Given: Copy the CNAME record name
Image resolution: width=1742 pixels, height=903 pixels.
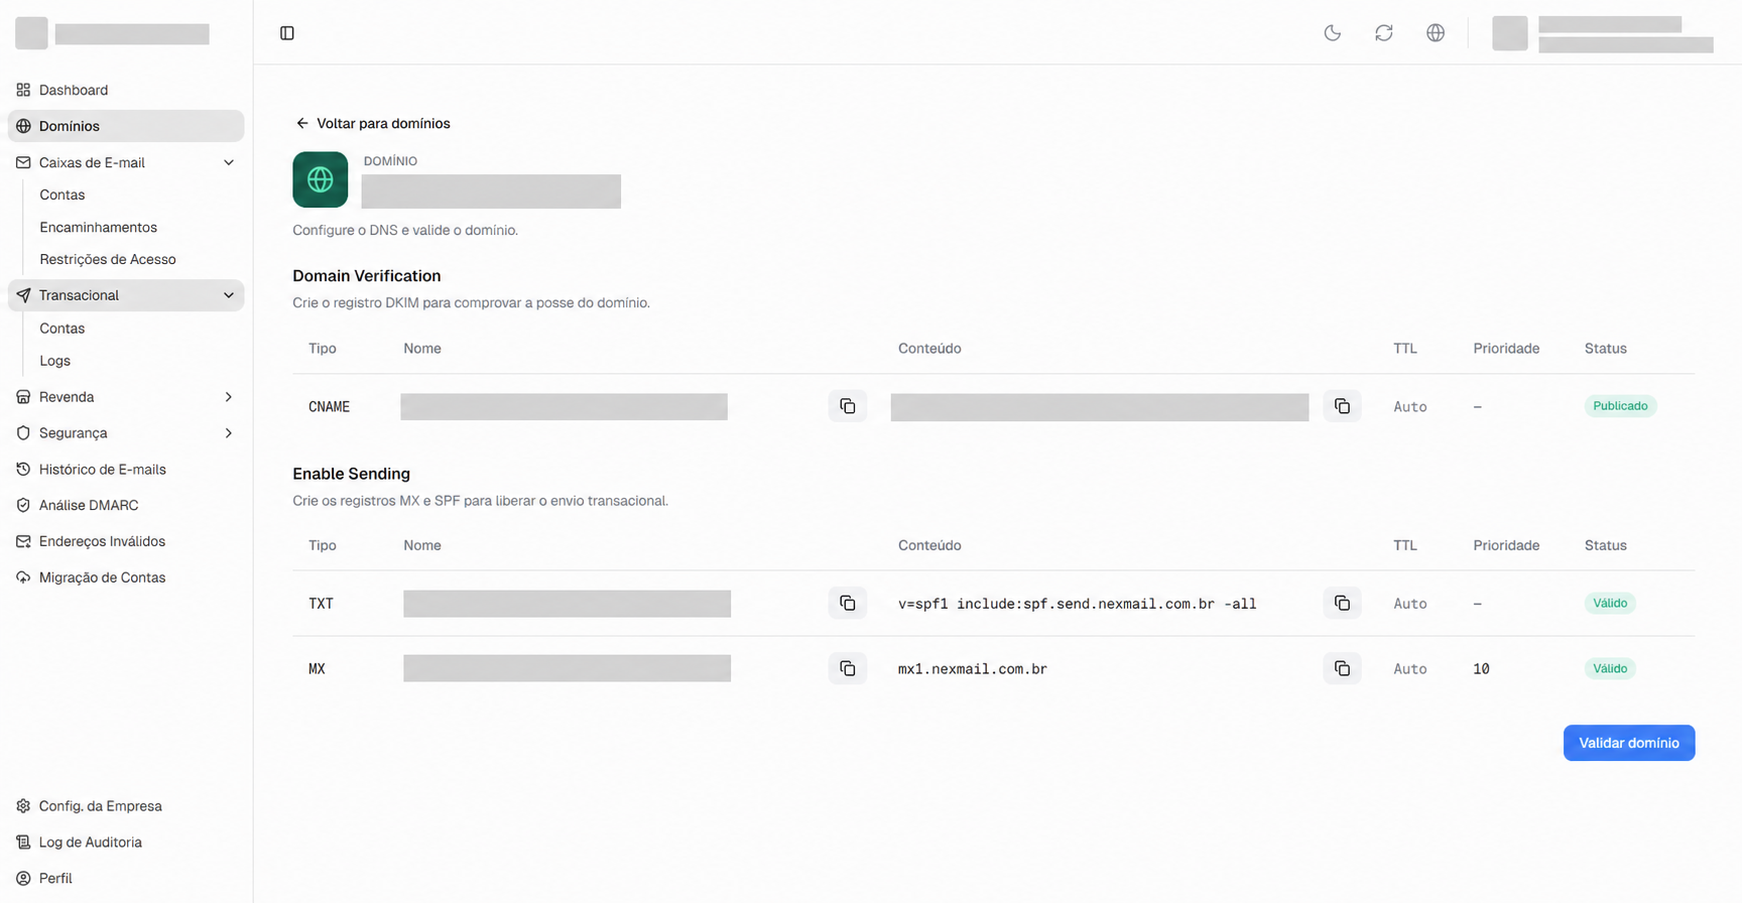Looking at the screenshot, I should [847, 406].
